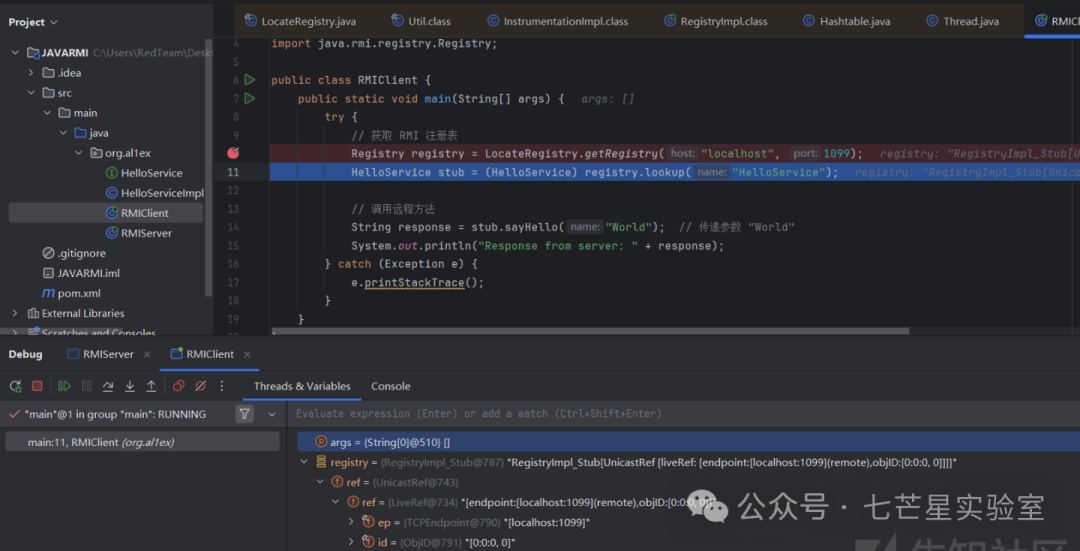Image resolution: width=1080 pixels, height=551 pixels.
Task: Click the filter frames funnel icon
Action: click(245, 414)
